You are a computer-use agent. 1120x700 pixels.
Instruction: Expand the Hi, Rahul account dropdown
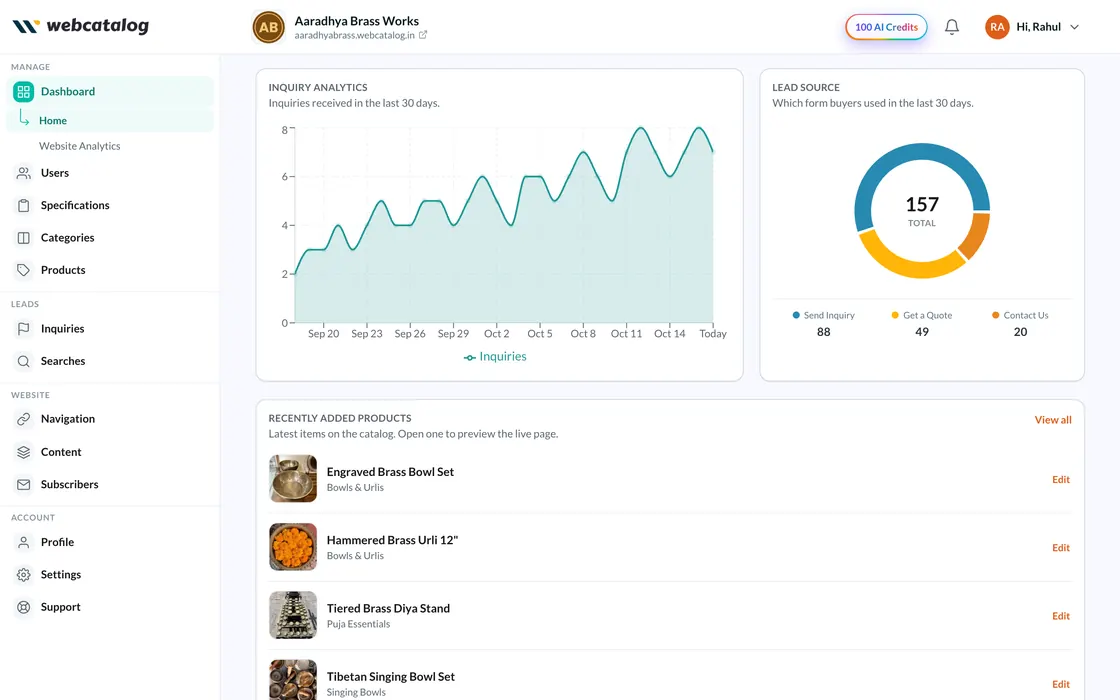(x=1074, y=27)
